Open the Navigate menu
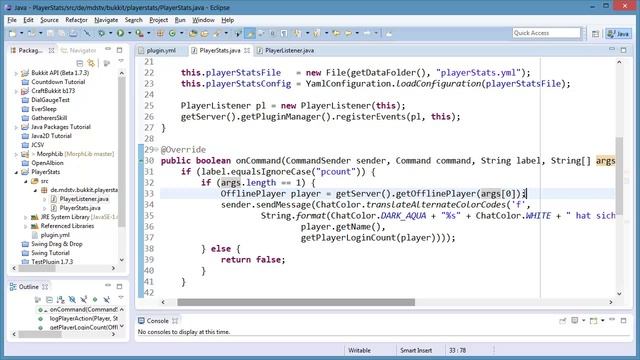Viewport: 640px width, 360px height. 106,20
